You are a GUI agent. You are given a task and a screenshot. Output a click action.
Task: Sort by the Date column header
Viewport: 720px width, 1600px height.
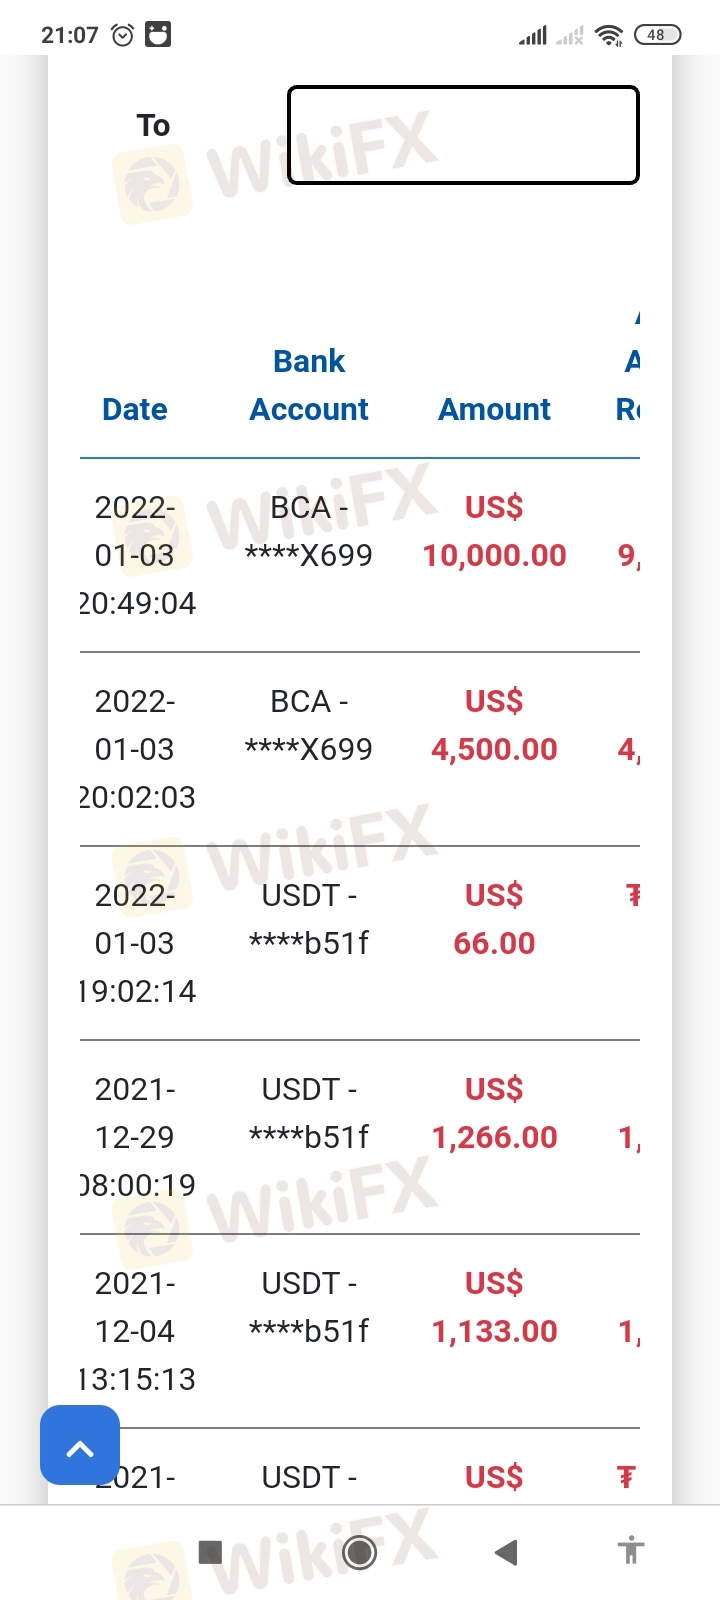[x=135, y=409]
